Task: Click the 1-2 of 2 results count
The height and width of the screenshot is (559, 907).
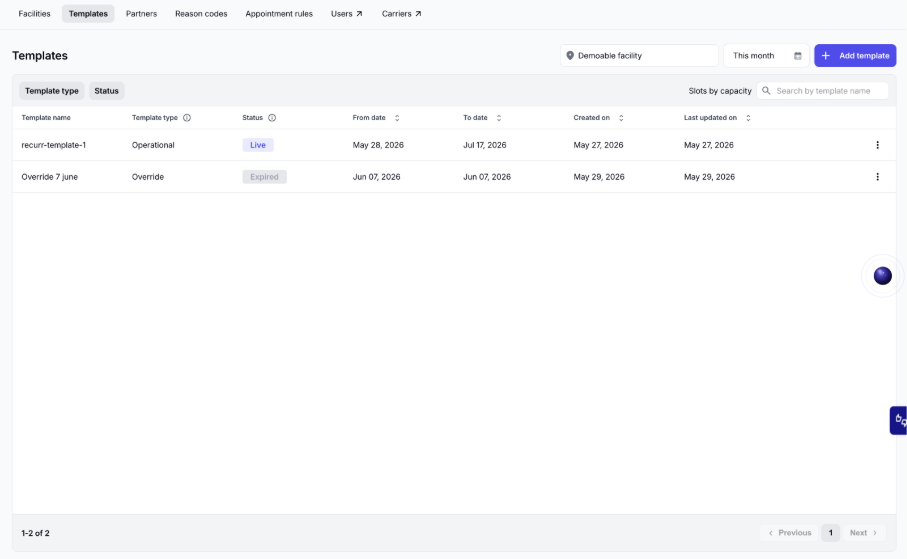Action: tap(35, 533)
